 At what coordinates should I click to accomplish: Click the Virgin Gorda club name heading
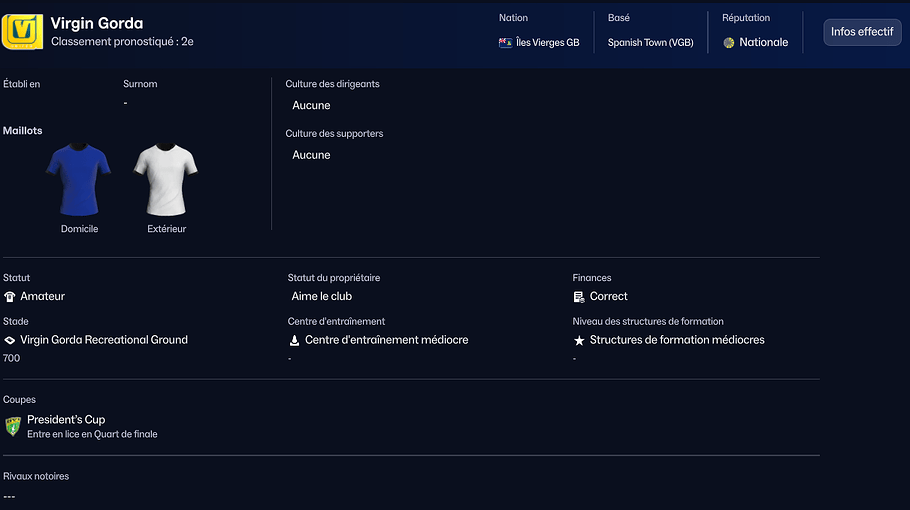tap(97, 23)
